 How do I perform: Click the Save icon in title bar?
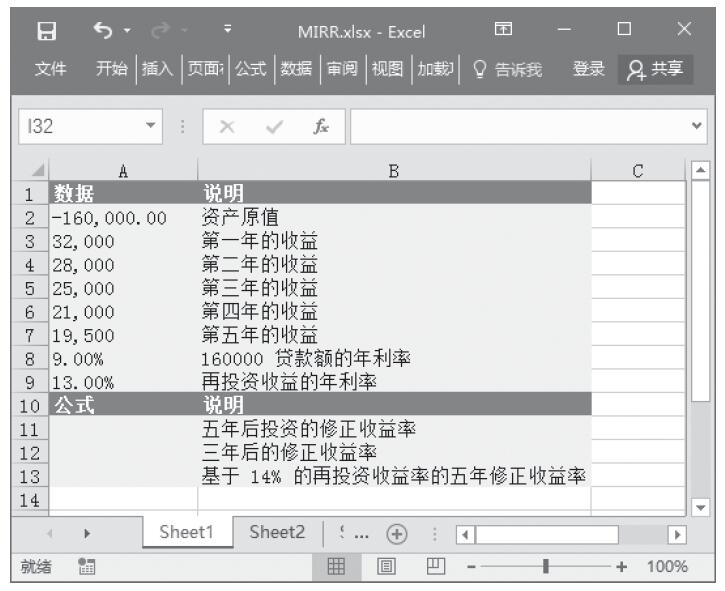point(46,31)
